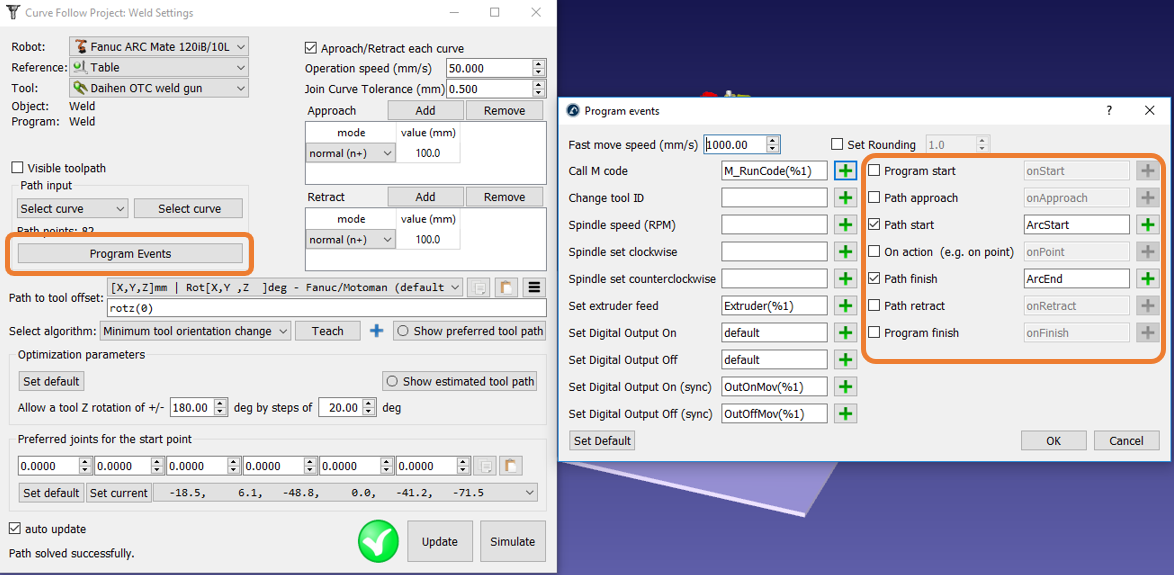Open the hamburger menu for path tool offset

click(x=534, y=288)
